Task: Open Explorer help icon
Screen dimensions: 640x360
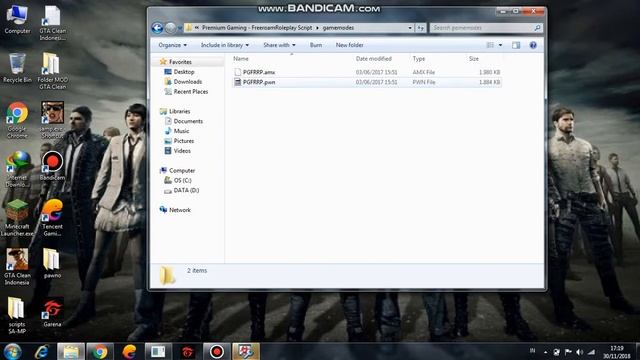Action: [x=533, y=45]
